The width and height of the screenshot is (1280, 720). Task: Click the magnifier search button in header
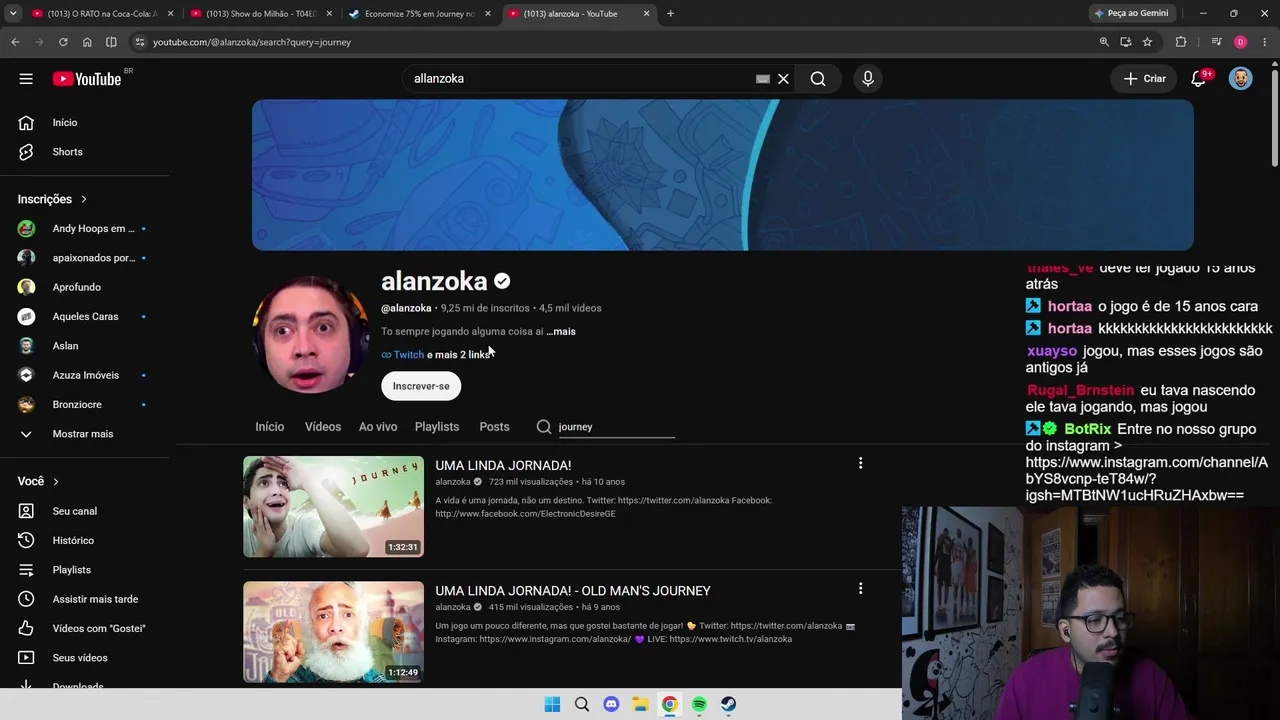click(x=818, y=79)
